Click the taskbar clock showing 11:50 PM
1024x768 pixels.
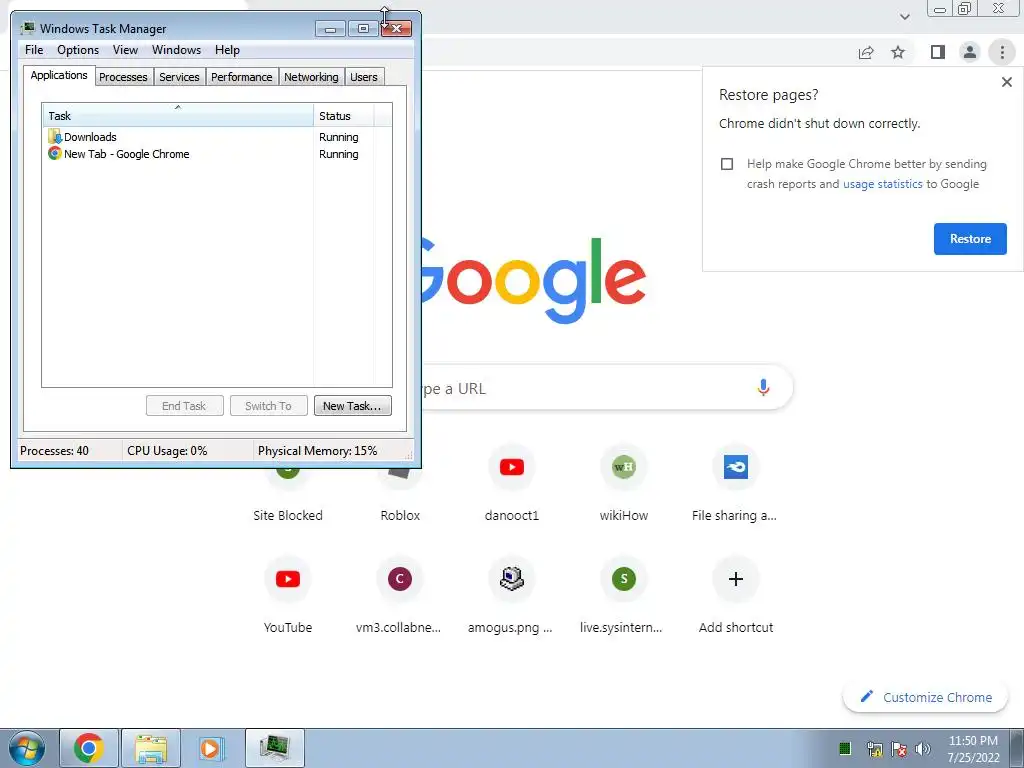tap(973, 749)
